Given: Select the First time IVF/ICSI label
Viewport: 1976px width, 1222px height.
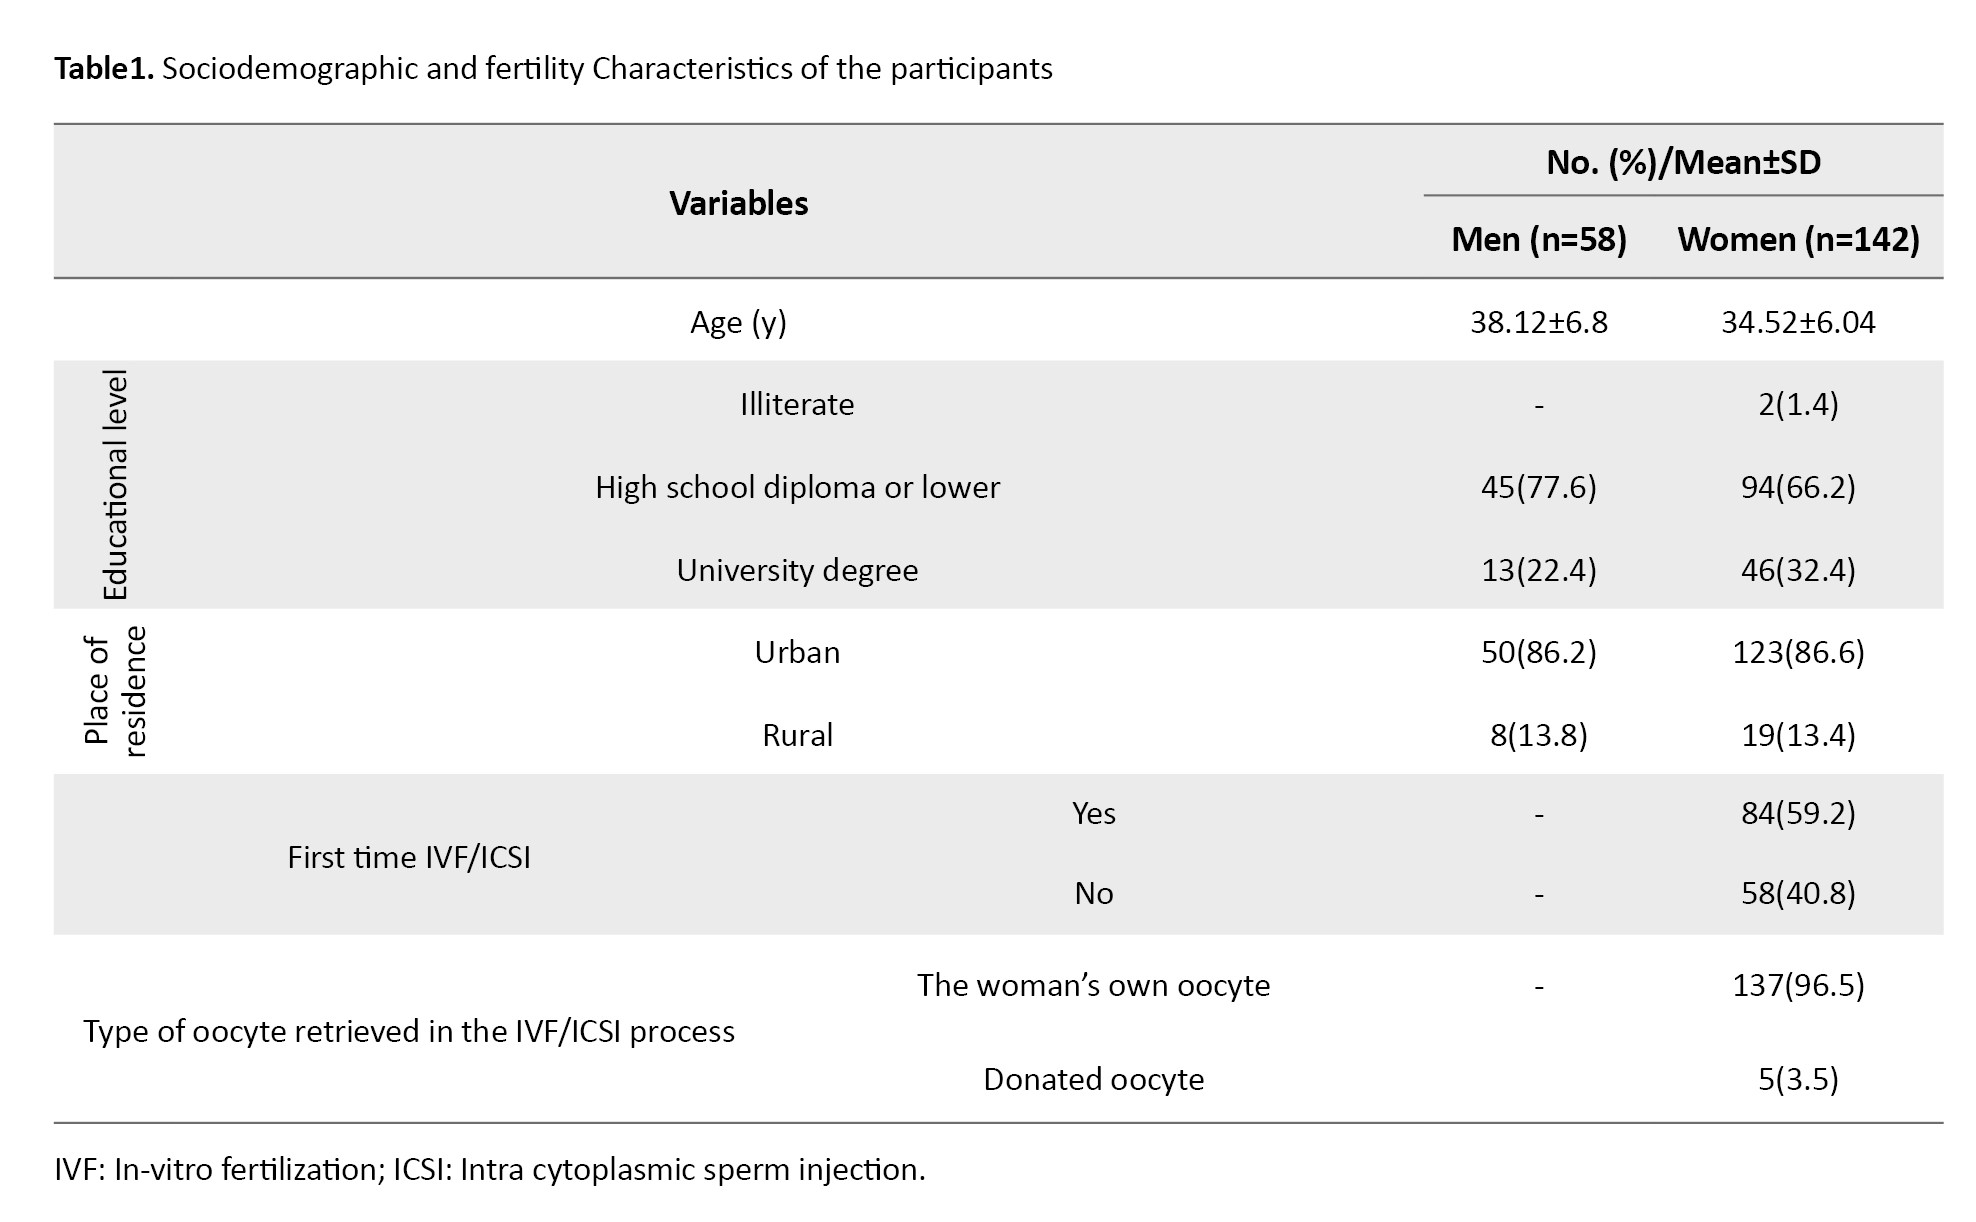Looking at the screenshot, I should pyautogui.click(x=408, y=858).
